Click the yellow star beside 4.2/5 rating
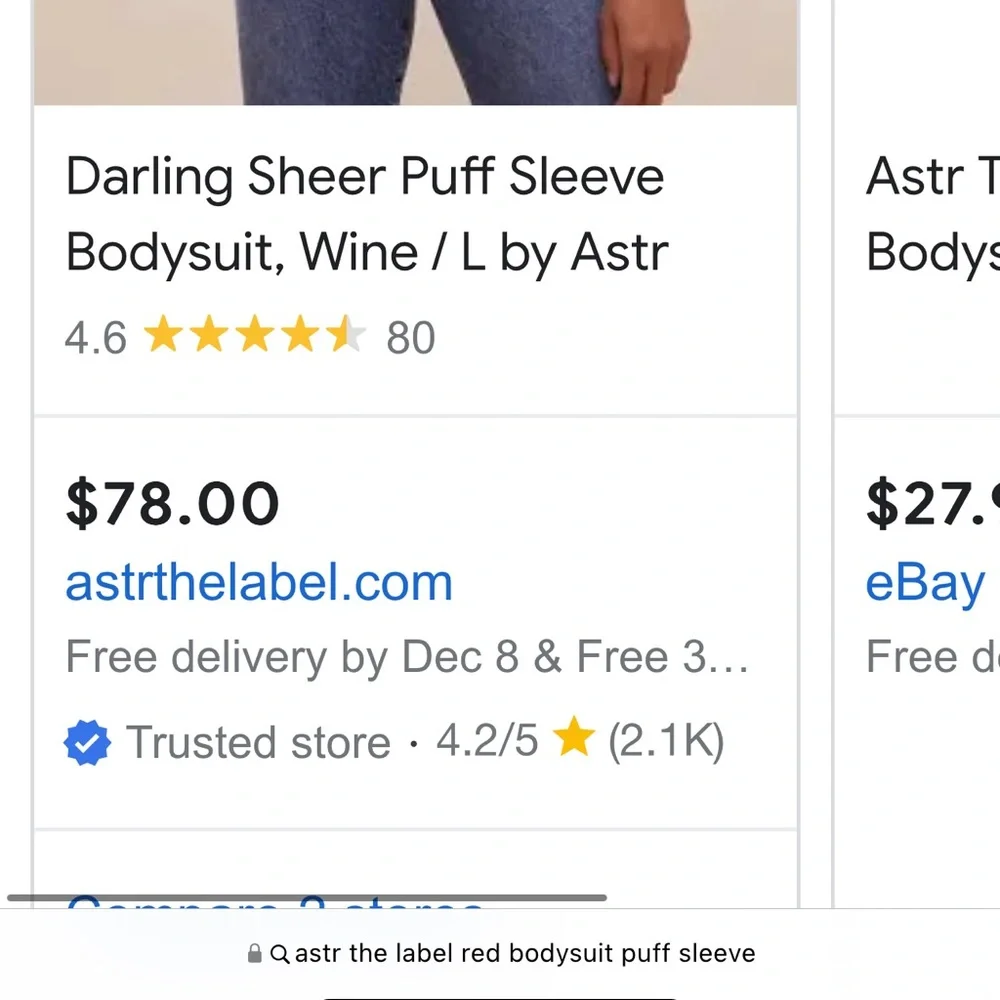 click(574, 737)
